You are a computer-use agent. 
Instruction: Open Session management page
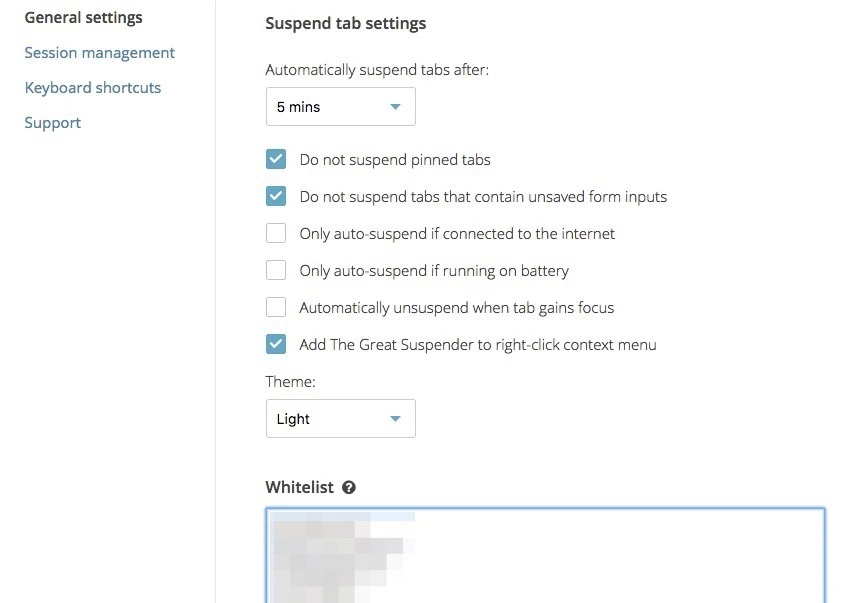[x=99, y=53]
